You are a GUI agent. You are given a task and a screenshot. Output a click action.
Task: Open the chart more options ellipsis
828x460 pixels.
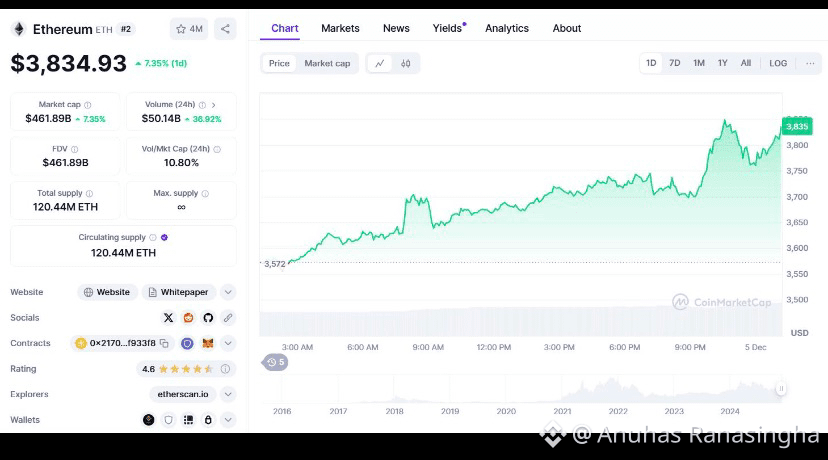pos(810,63)
